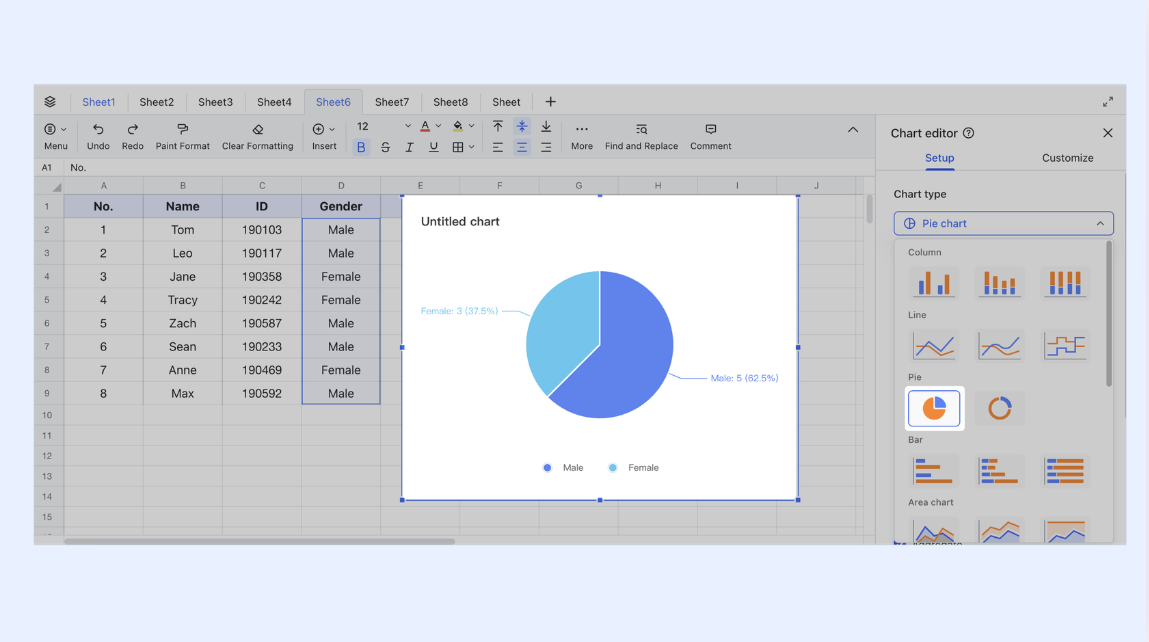This screenshot has height=642, width=1149.
Task: Align cell content to bottom
Action: (546, 127)
